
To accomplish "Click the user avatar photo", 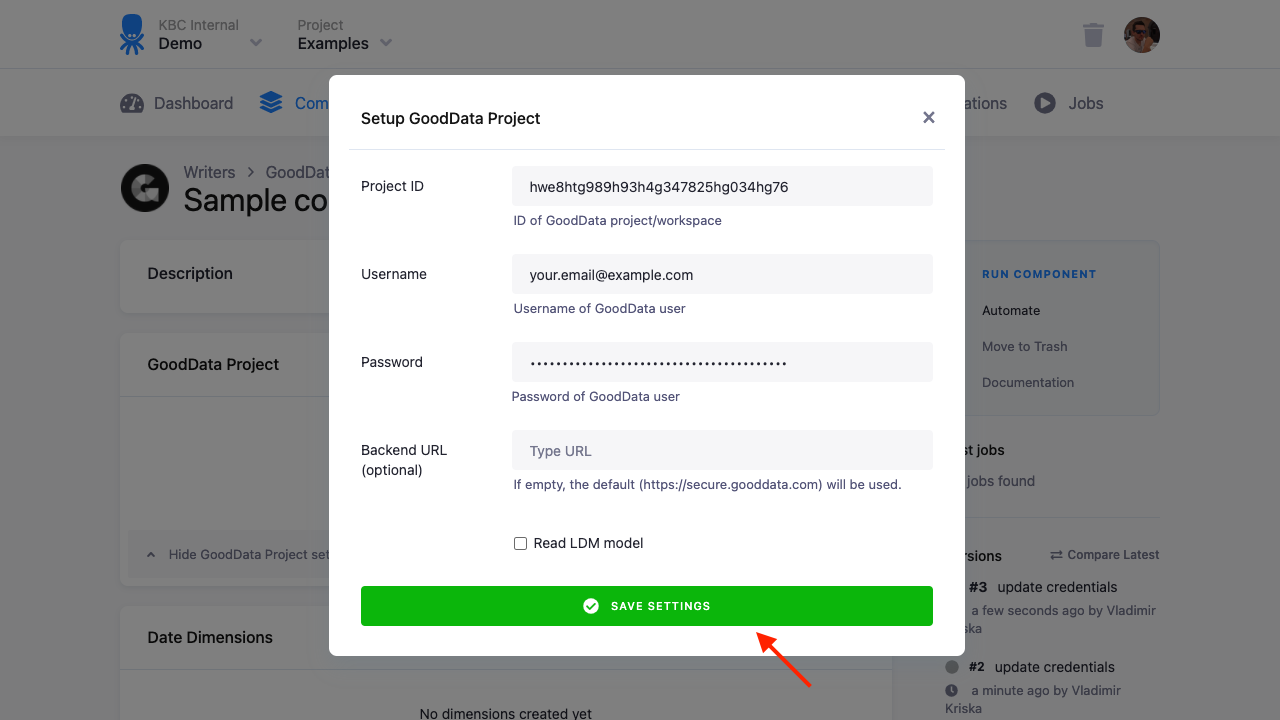I will 1142,35.
